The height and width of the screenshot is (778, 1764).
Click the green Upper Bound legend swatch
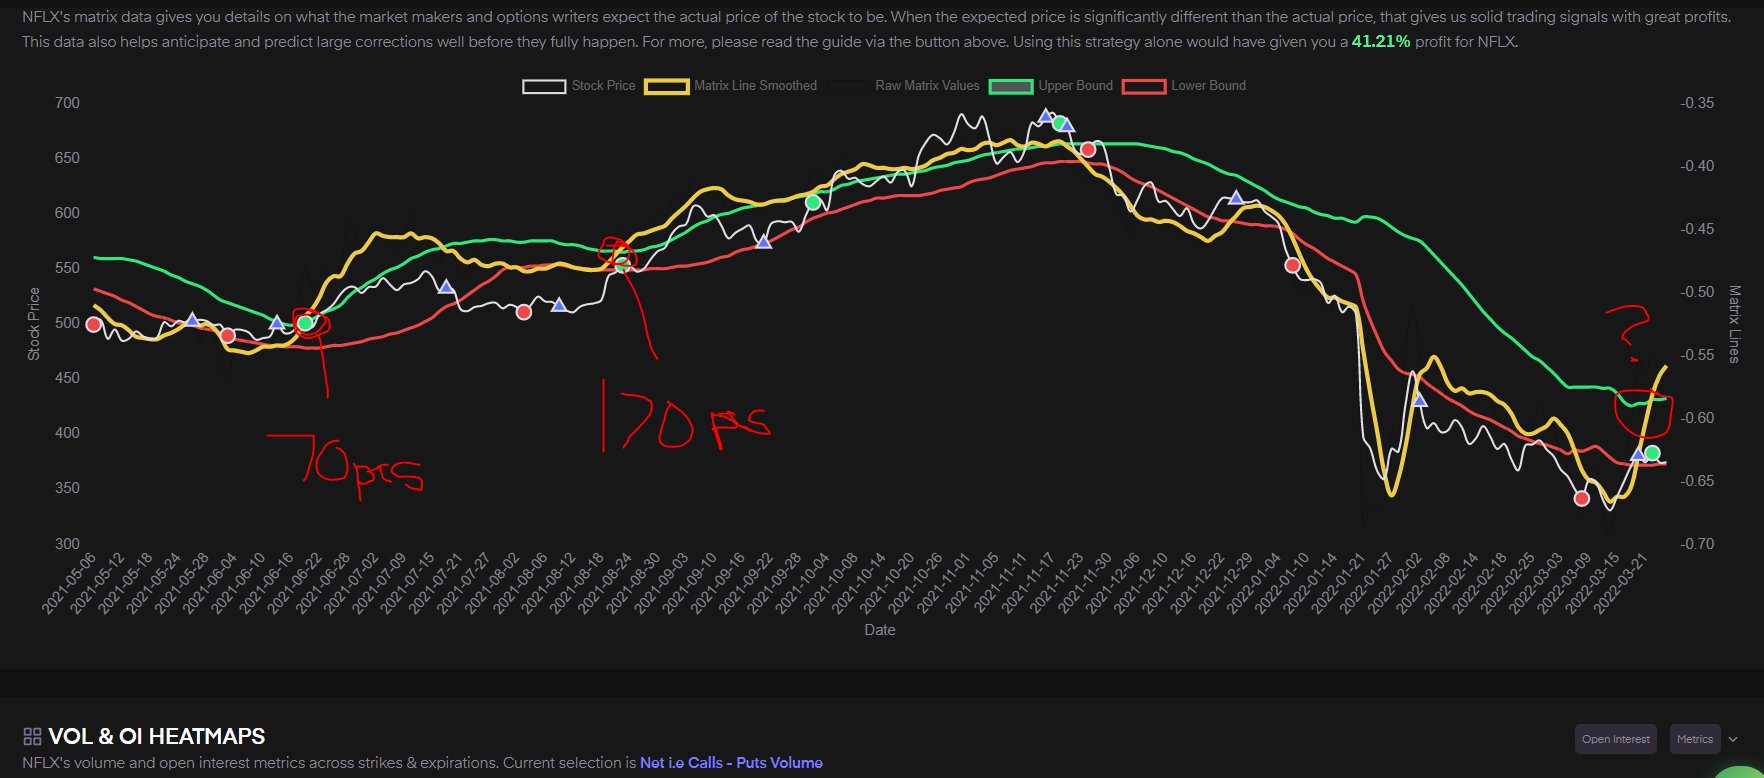[x=1010, y=86]
